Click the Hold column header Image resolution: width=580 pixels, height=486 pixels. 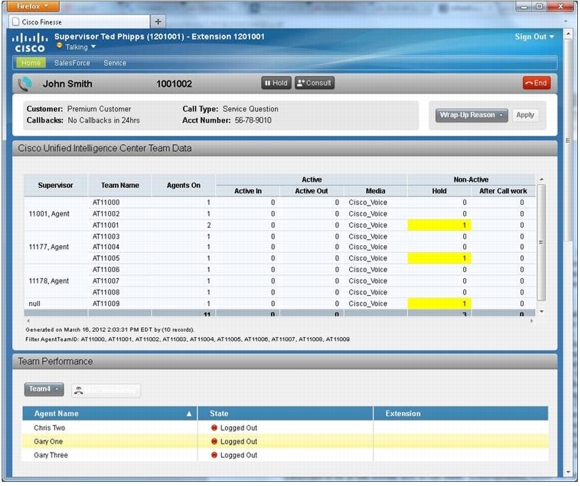pyautogui.click(x=439, y=191)
